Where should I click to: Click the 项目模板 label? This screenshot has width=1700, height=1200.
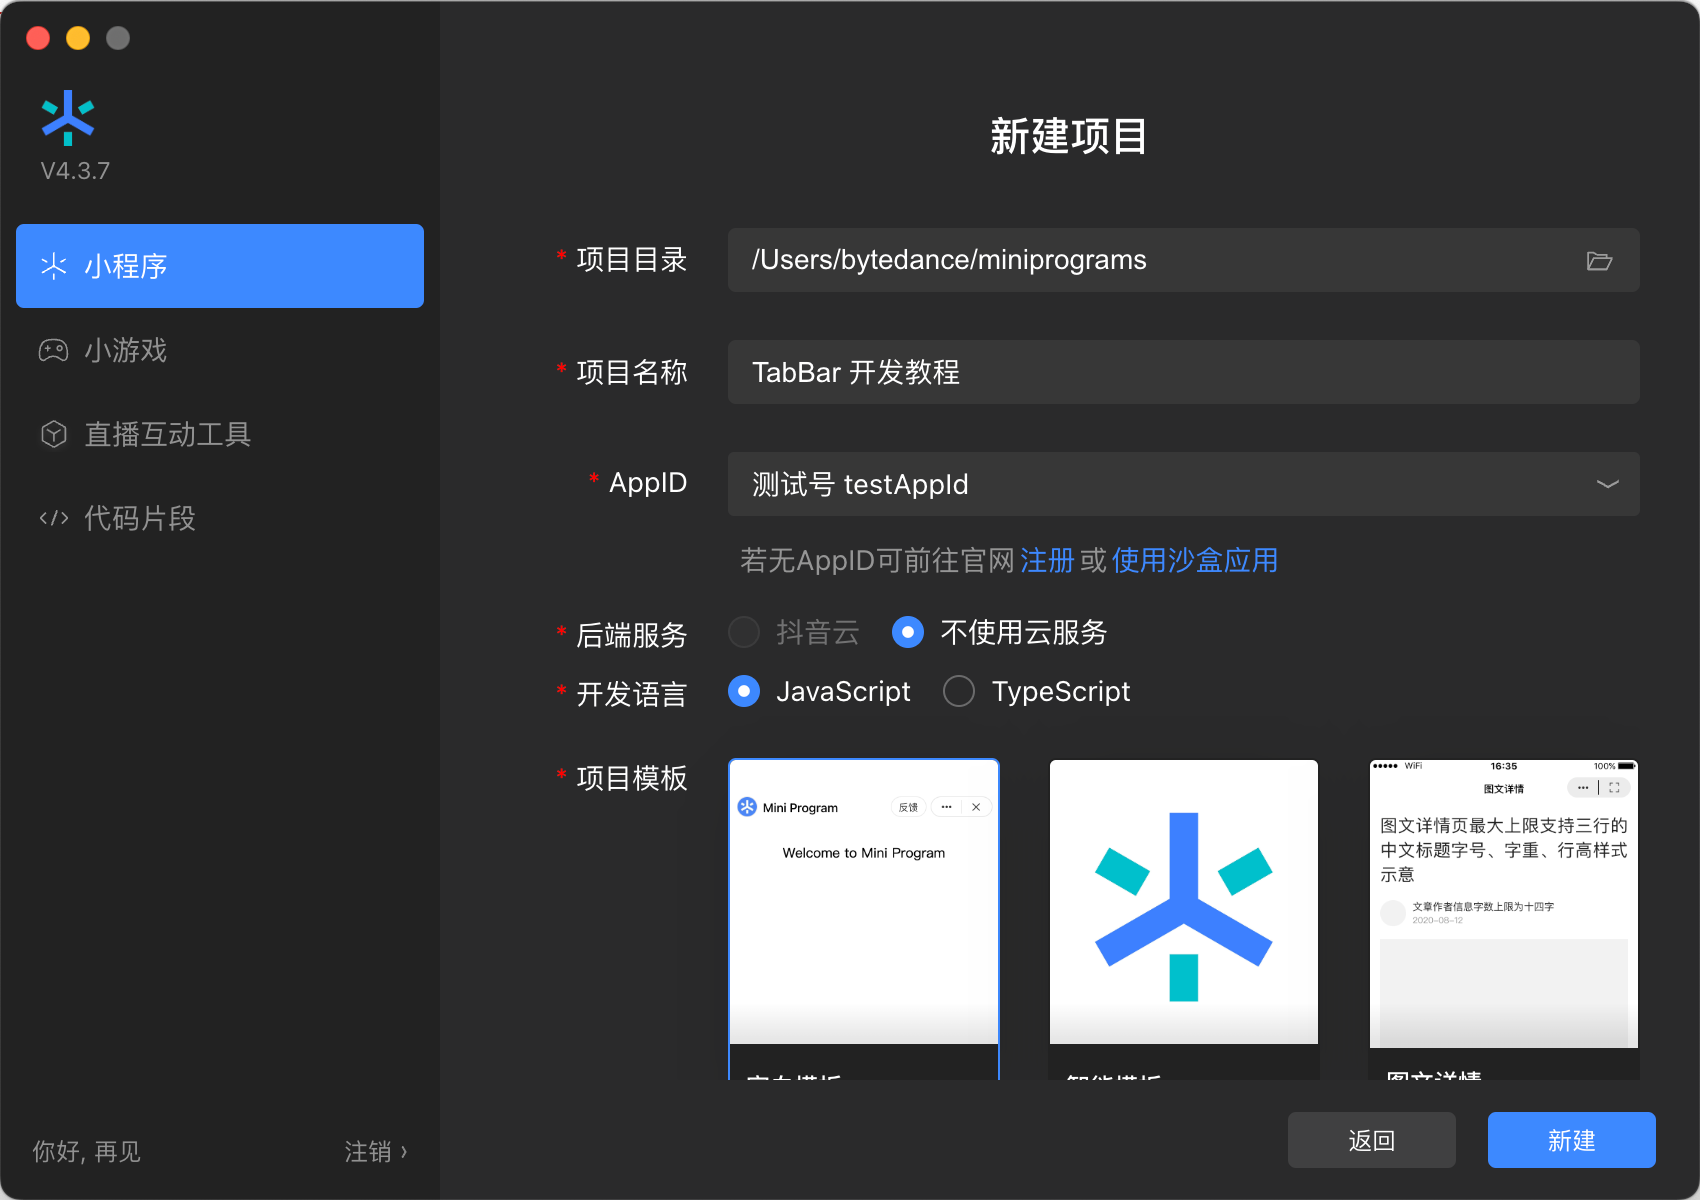point(631,778)
